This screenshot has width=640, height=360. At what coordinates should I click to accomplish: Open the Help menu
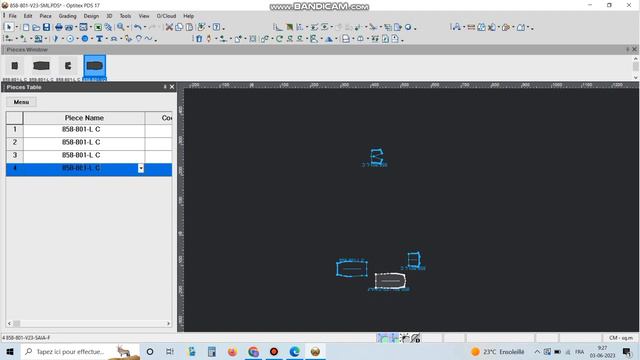coord(188,16)
